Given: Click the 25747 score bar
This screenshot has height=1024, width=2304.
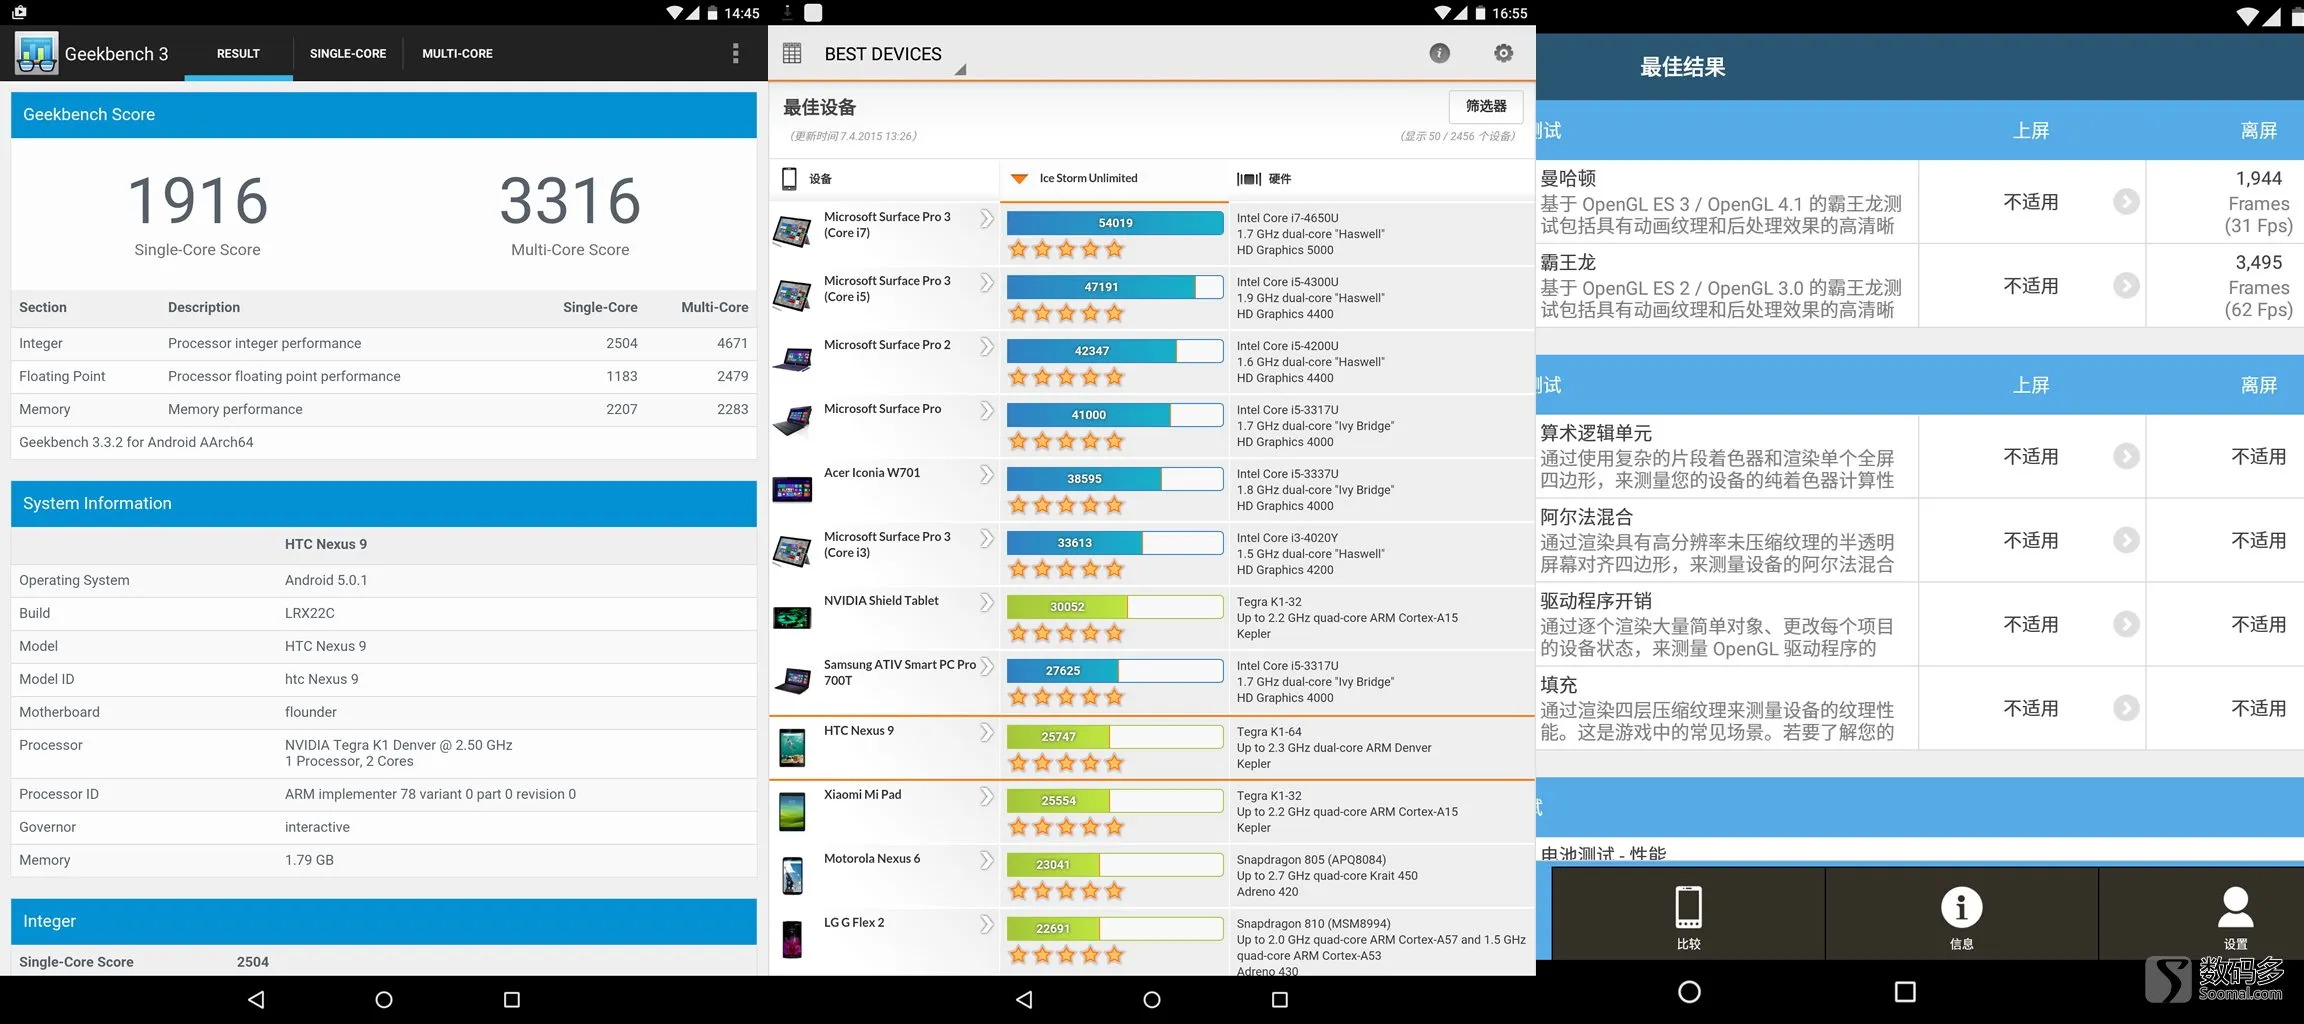Looking at the screenshot, I should [1115, 737].
